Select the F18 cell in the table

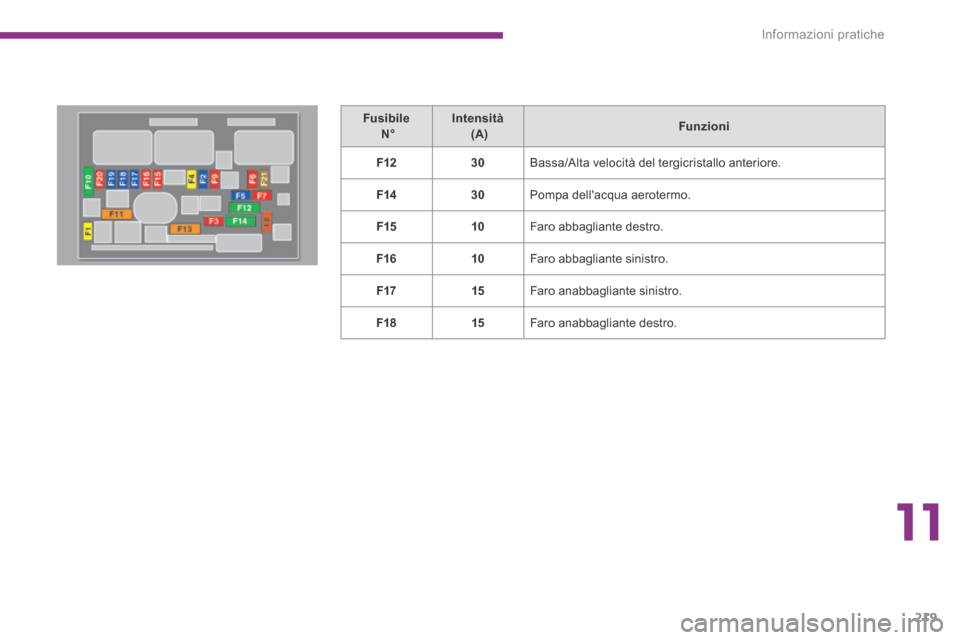(386, 323)
